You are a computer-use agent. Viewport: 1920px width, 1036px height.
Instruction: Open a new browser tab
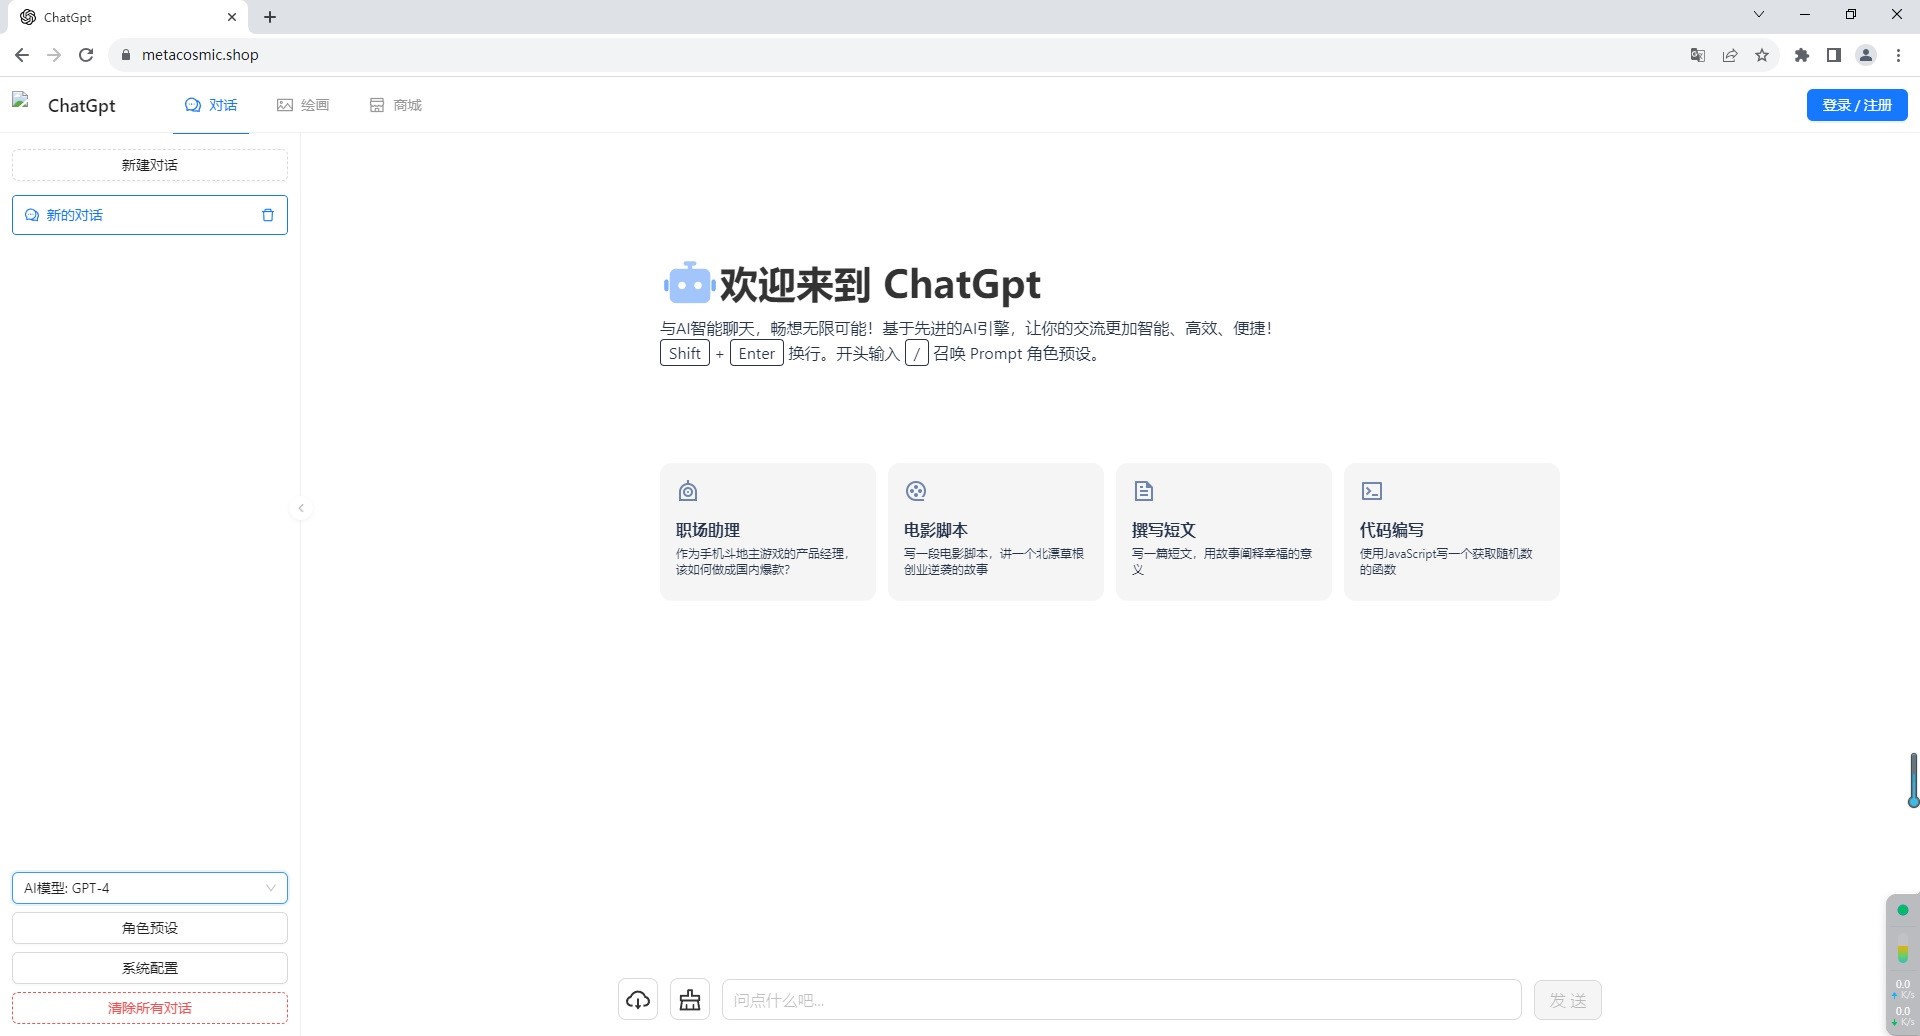[x=270, y=17]
